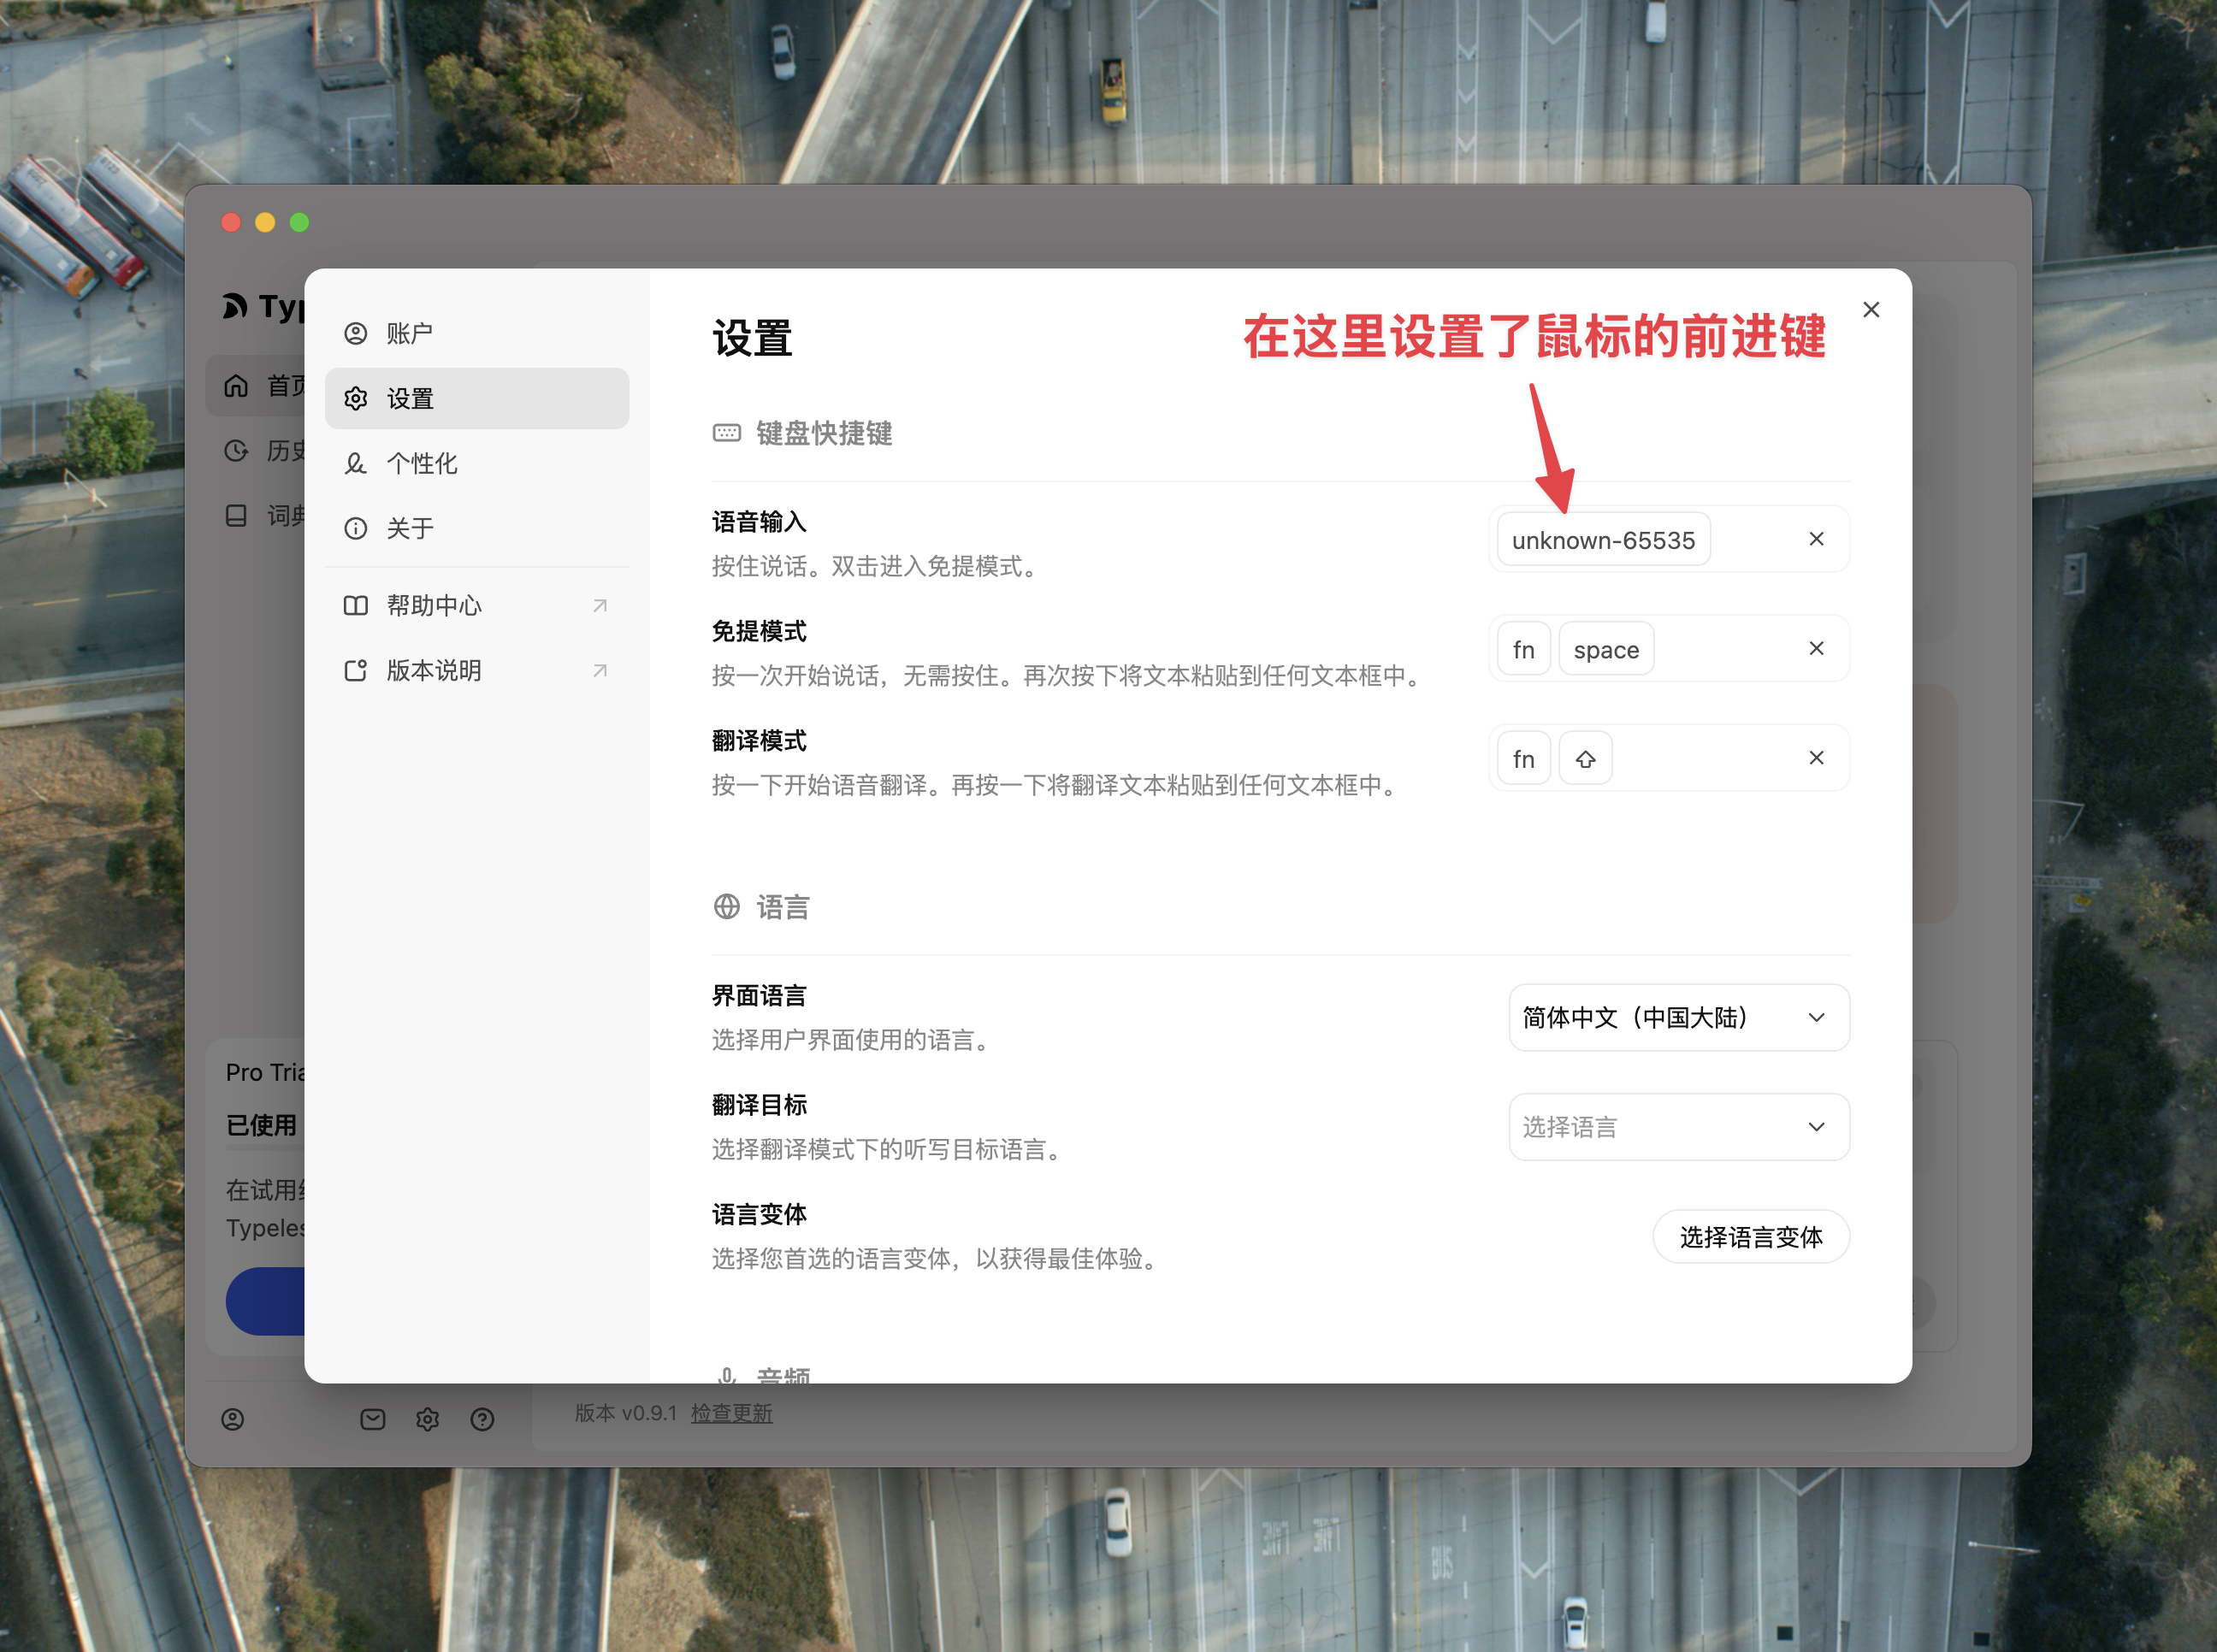Click the 检查更新 link
Image resolution: width=2217 pixels, height=1652 pixels.
pos(731,1413)
